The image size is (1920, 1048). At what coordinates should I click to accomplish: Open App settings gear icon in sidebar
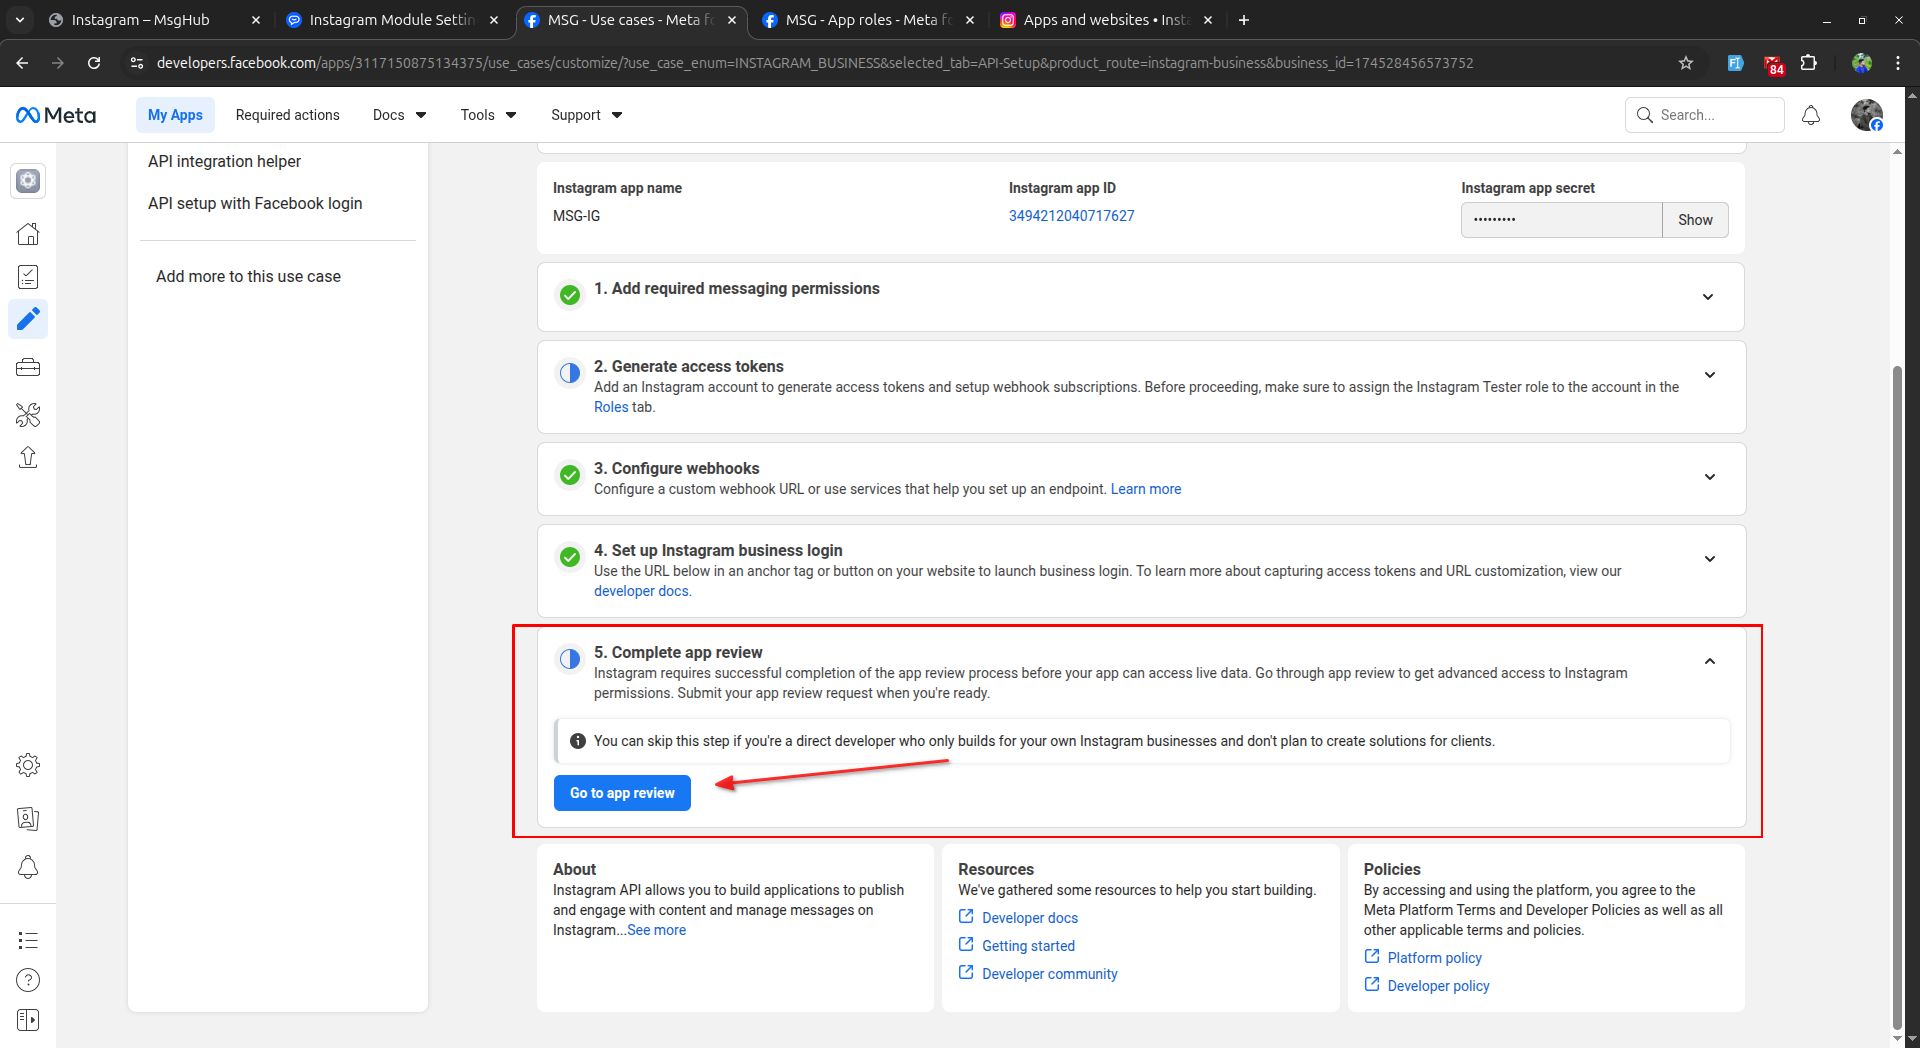coord(28,765)
